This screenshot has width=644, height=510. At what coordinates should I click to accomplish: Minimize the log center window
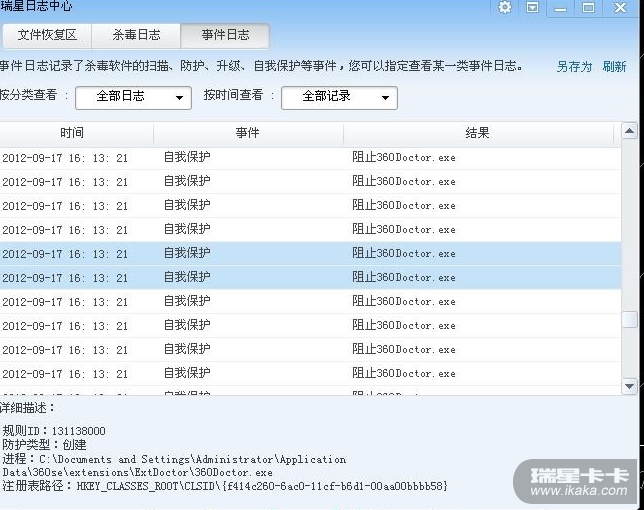pos(560,8)
